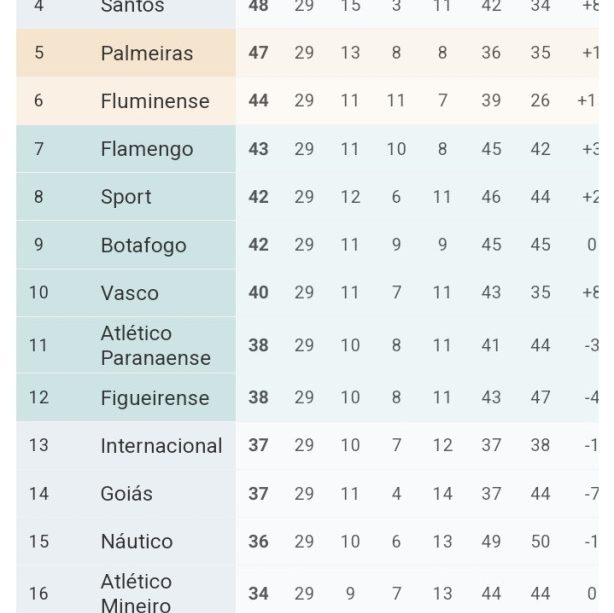Click Vasco's 40 points value
614x613 pixels.
[258, 293]
